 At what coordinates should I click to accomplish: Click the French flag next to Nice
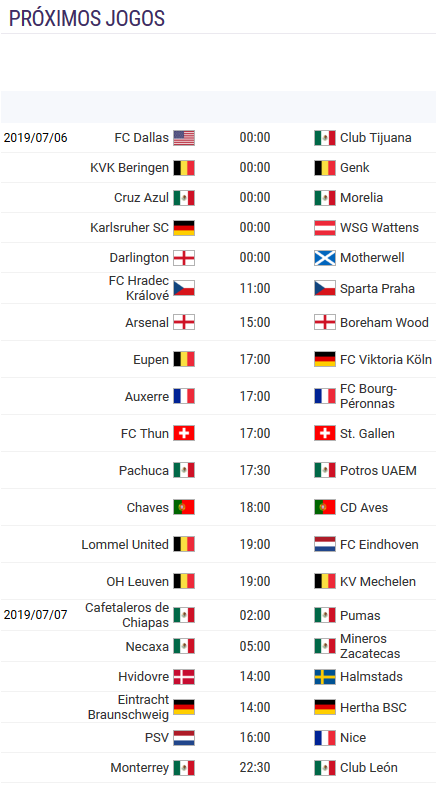click(324, 738)
